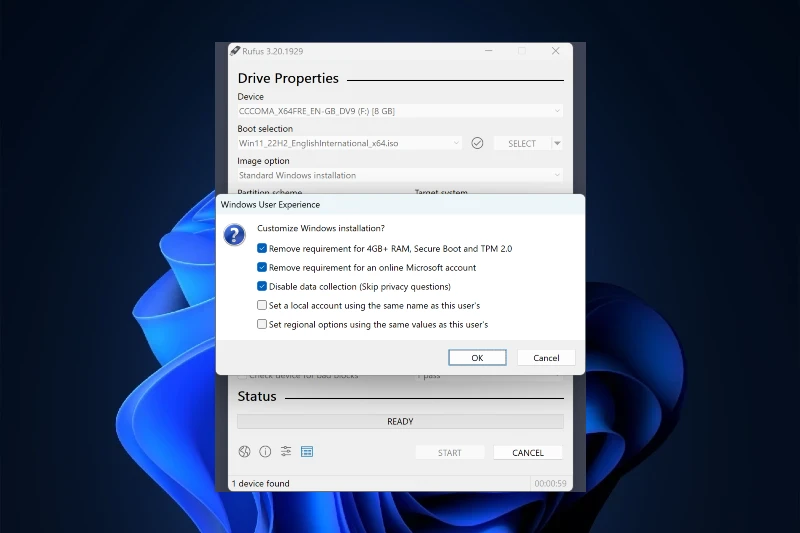Click the 'Customize Windows installation?' text

(x=321, y=228)
